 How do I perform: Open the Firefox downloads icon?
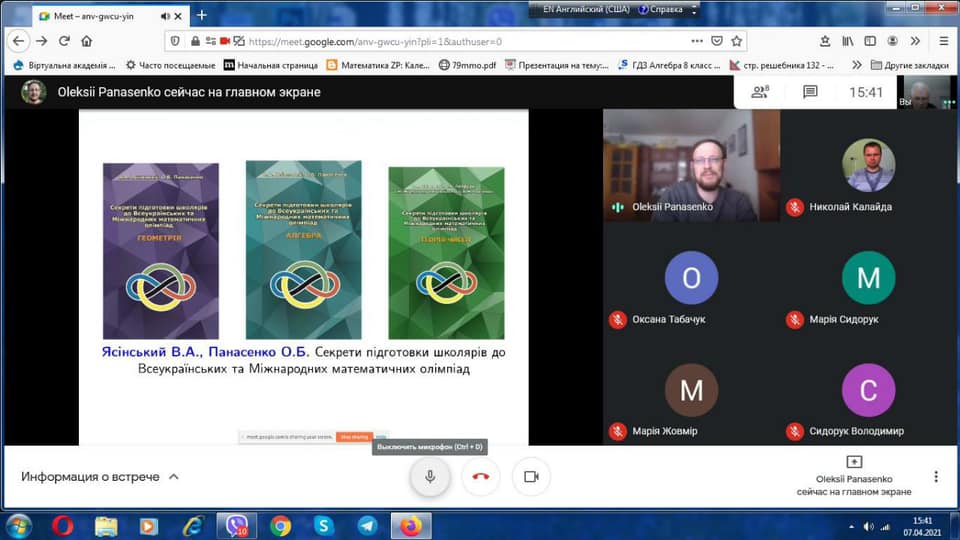coord(825,41)
